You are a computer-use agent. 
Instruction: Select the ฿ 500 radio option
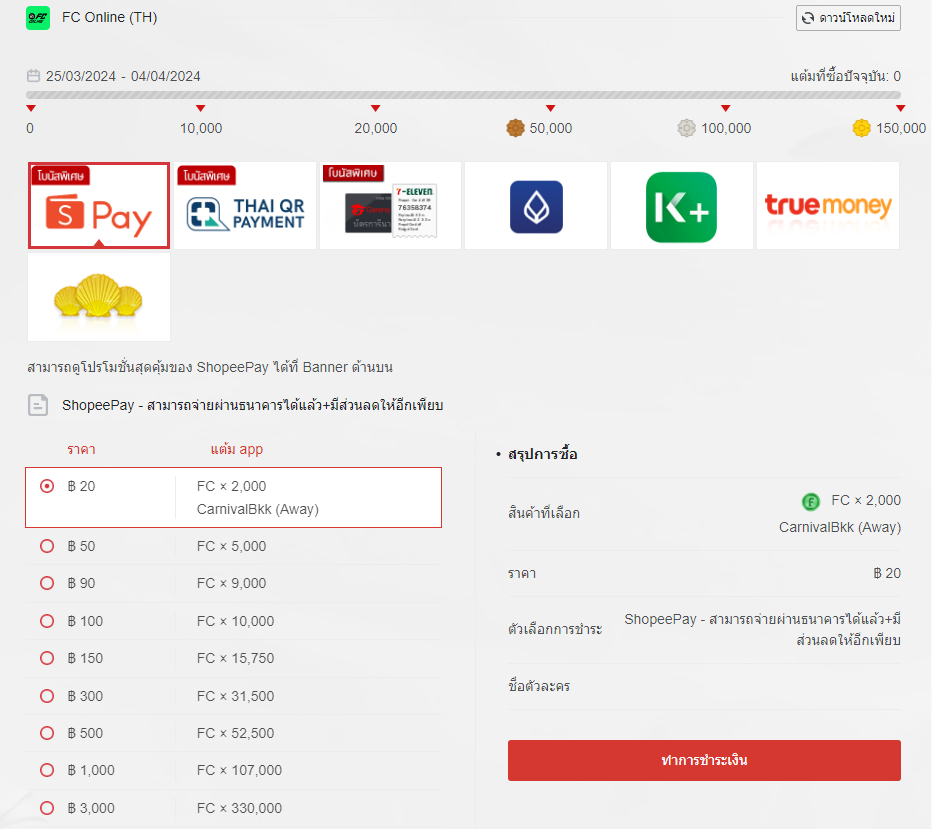47,733
